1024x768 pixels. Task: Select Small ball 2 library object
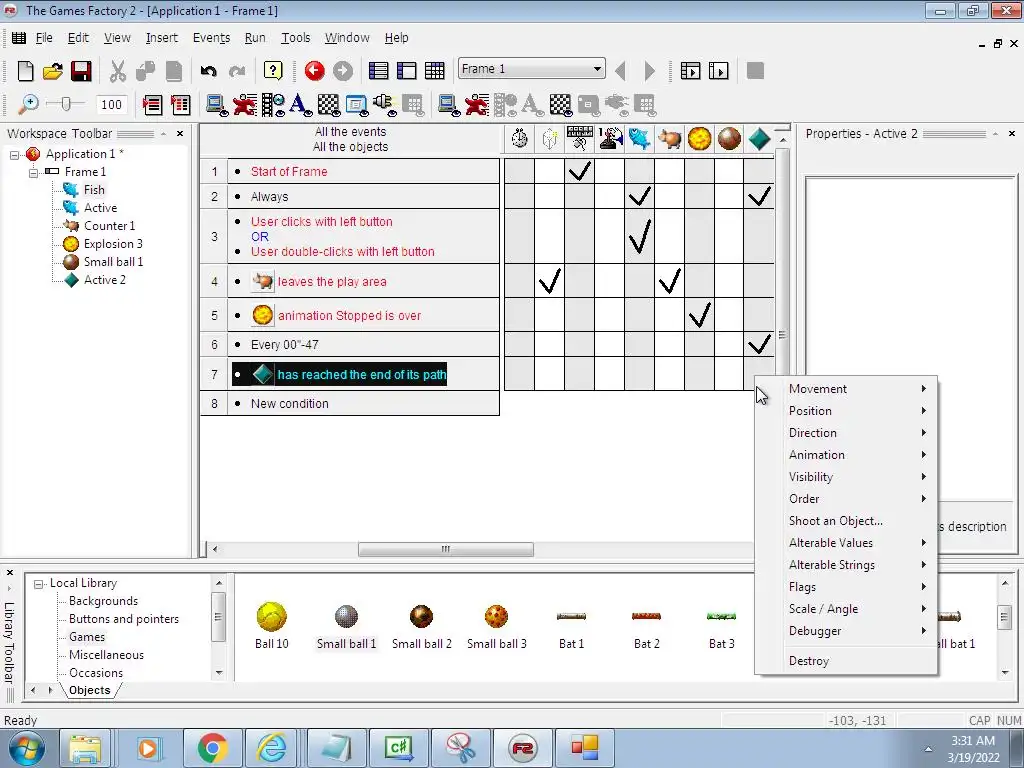(421, 625)
